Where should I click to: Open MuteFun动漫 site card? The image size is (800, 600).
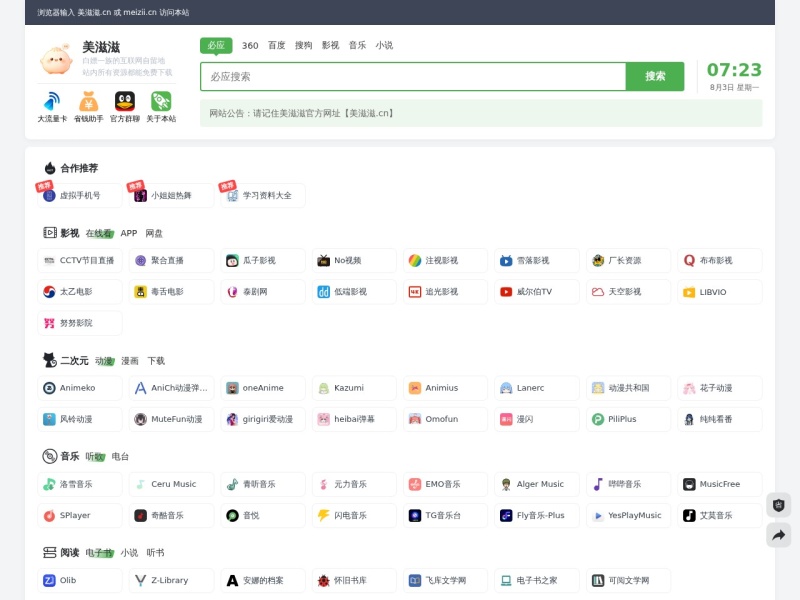coord(171,419)
